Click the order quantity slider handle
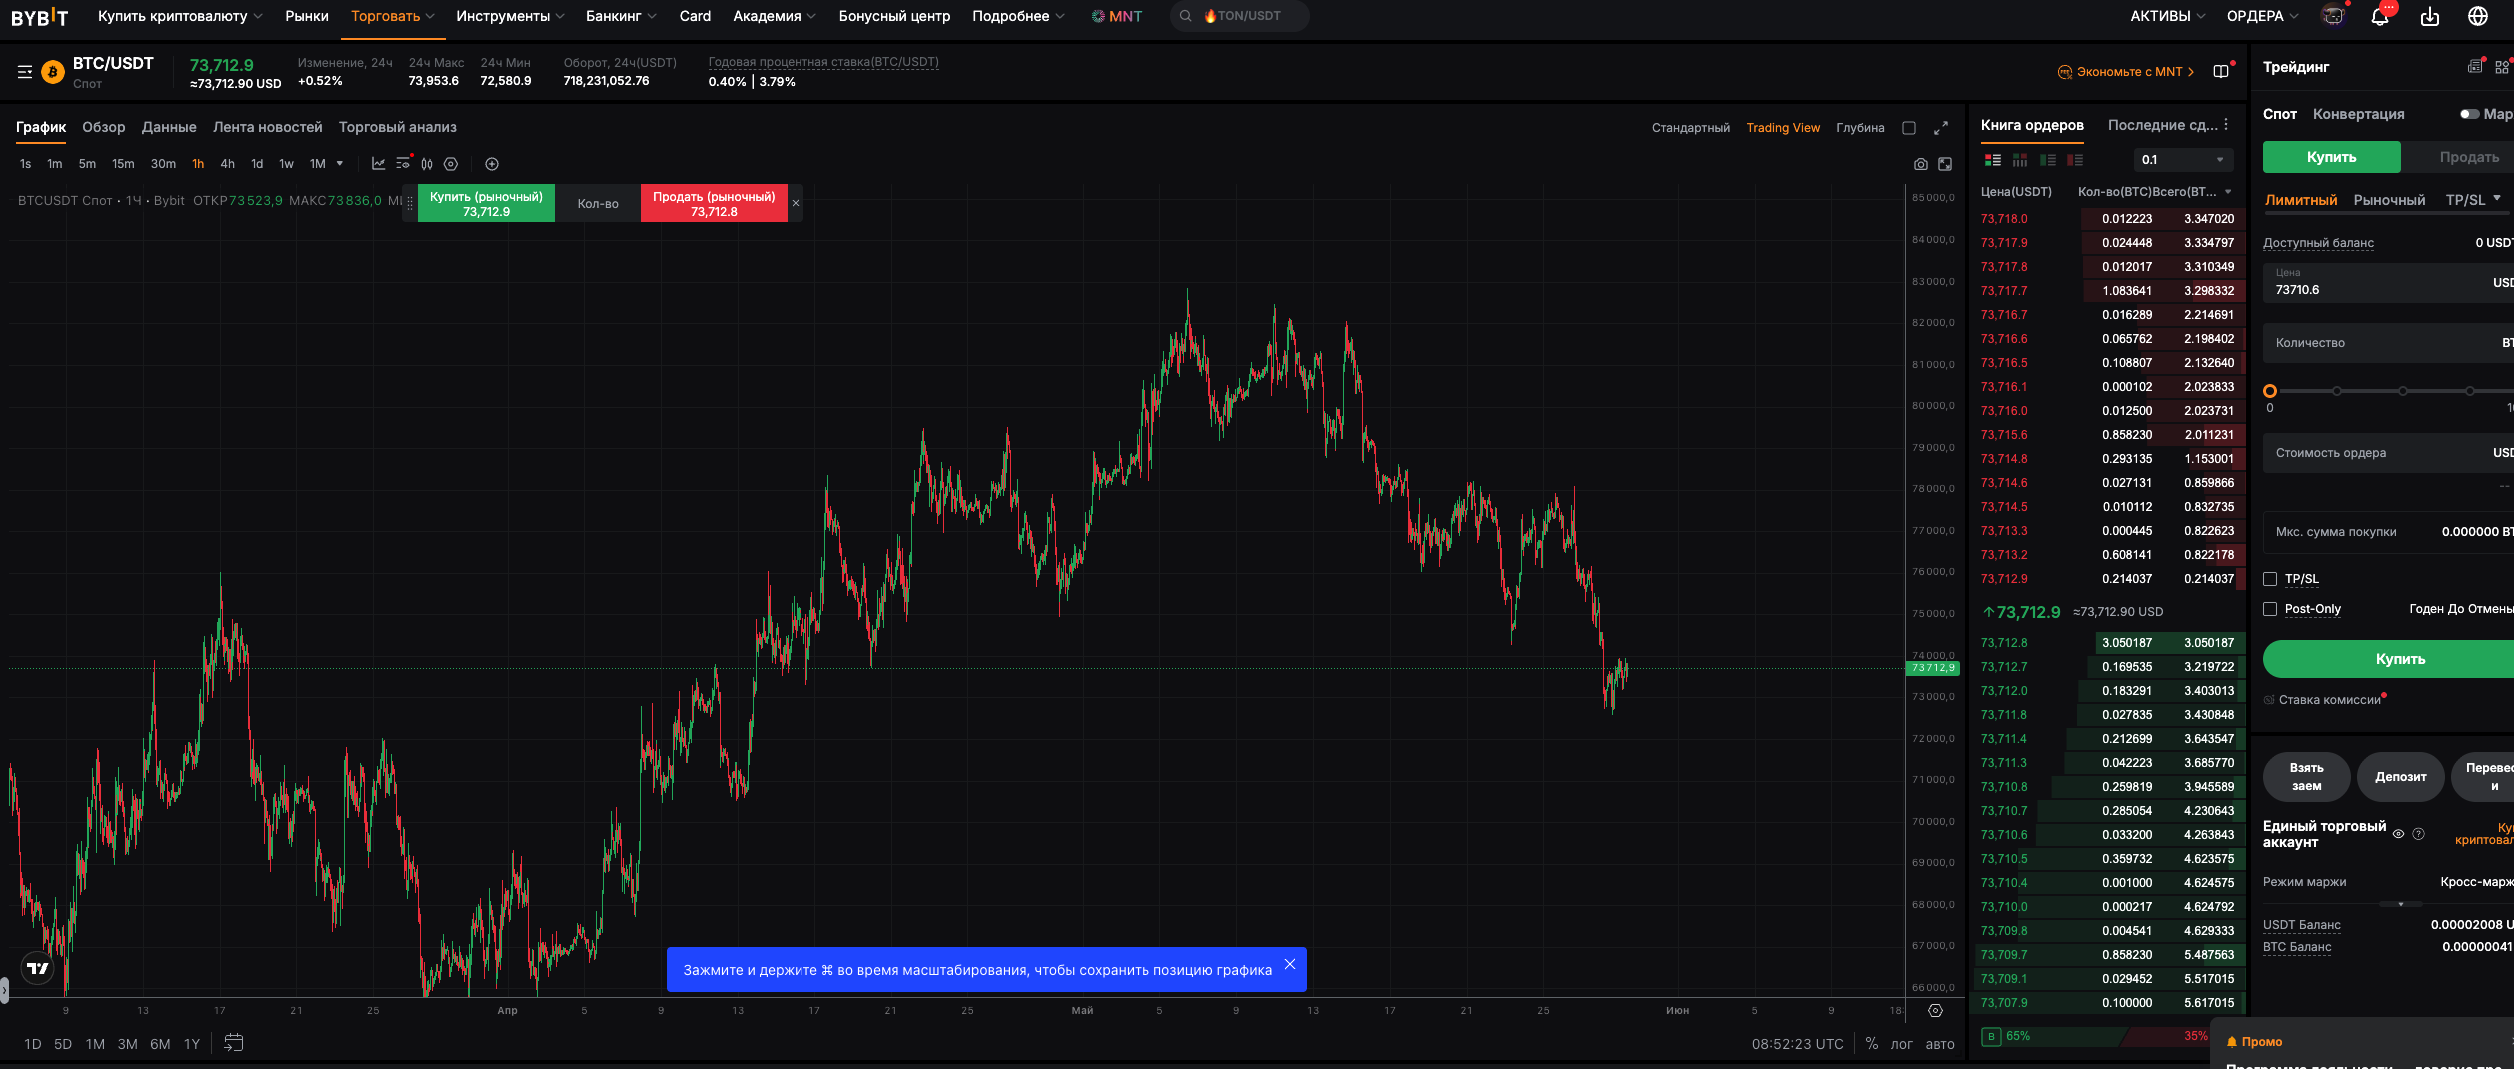2514x1069 pixels. 2270,391
